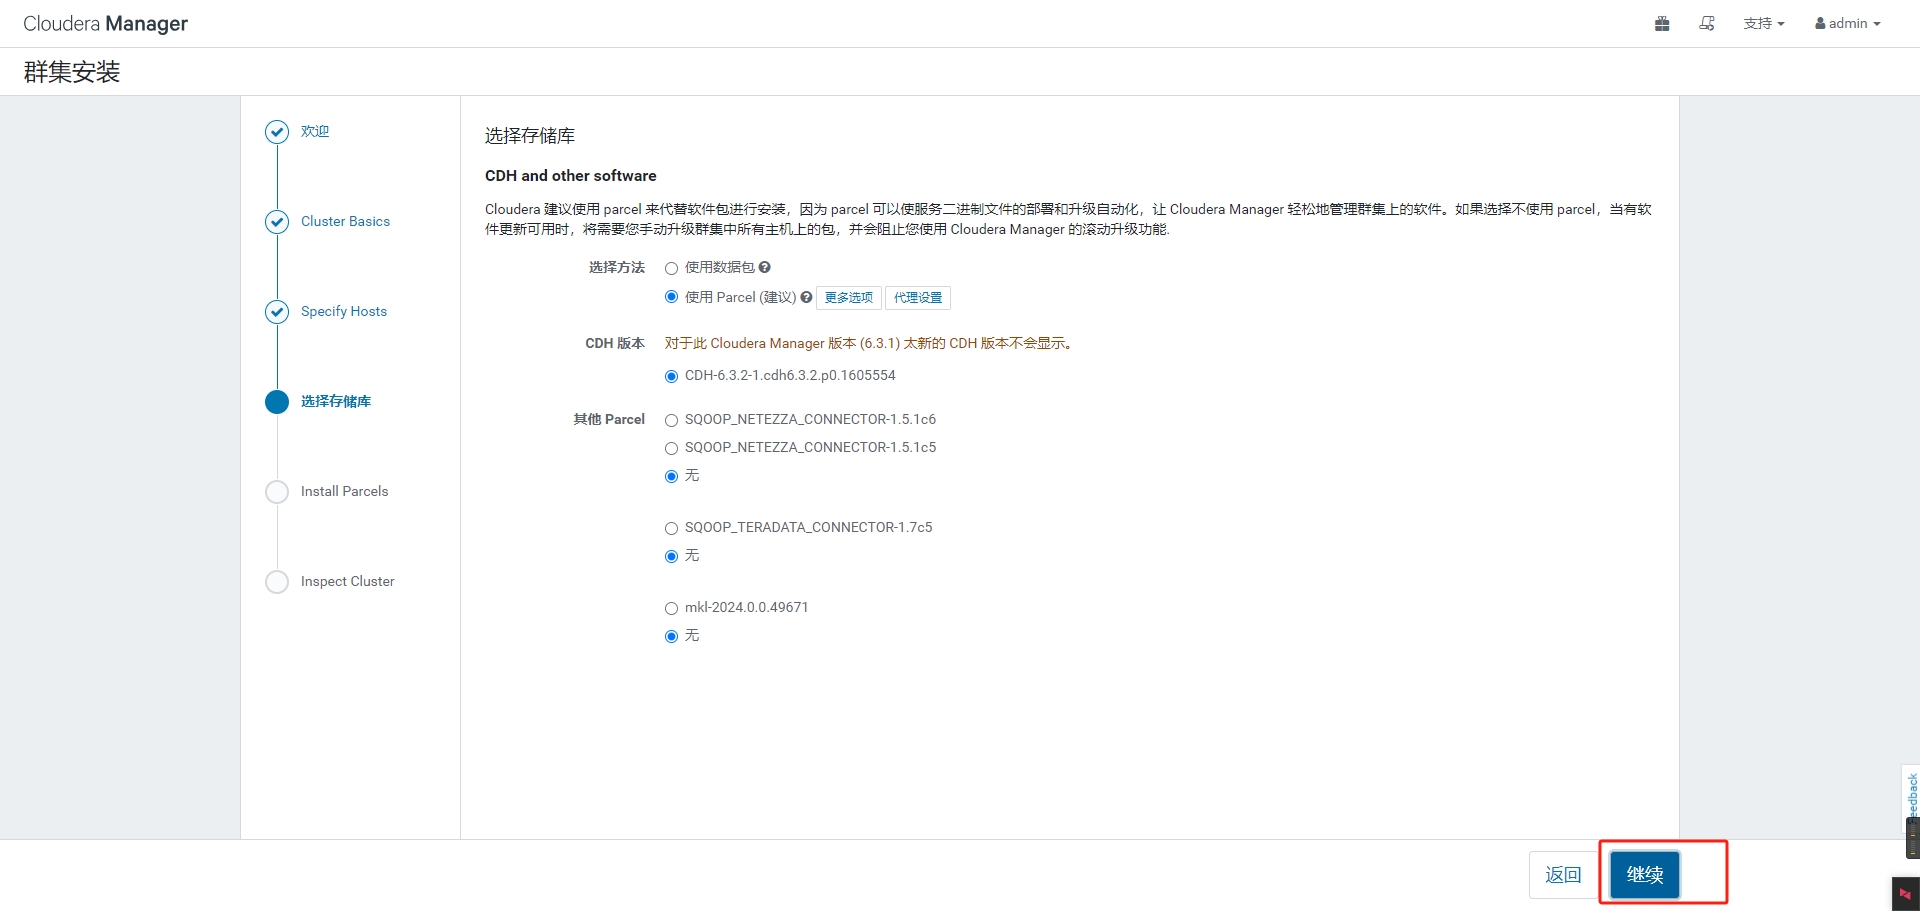1920x911 pixels.
Task: Select 无 under TERADATA connector option
Action: (x=672, y=556)
